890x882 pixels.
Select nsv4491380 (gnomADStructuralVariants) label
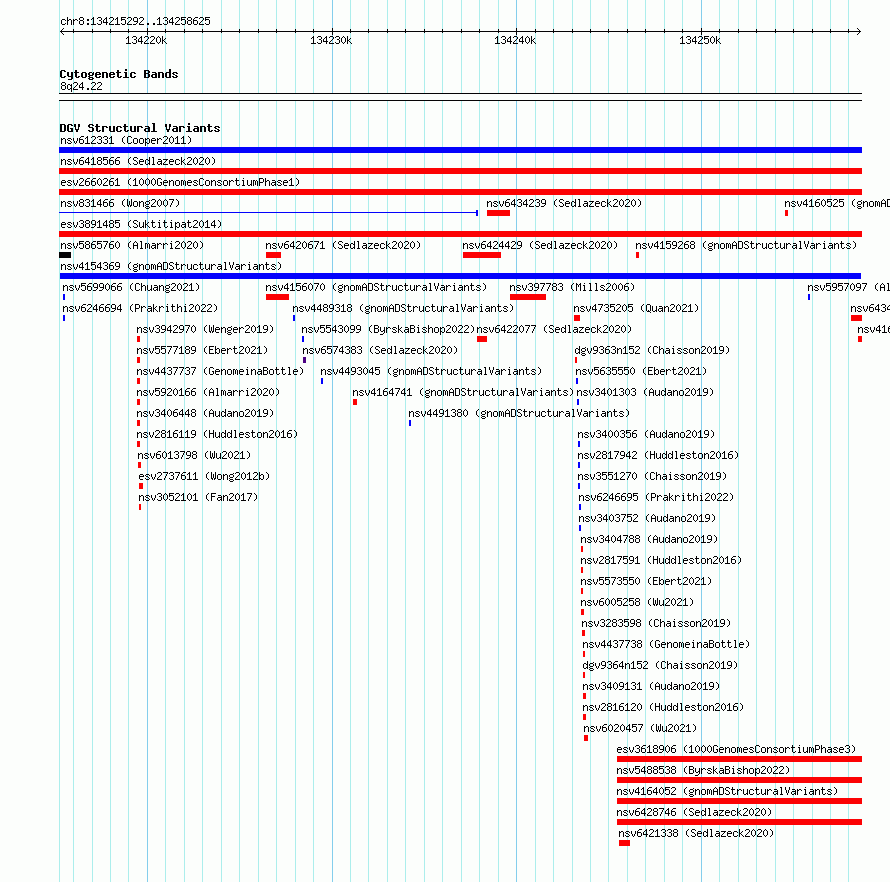[519, 413]
